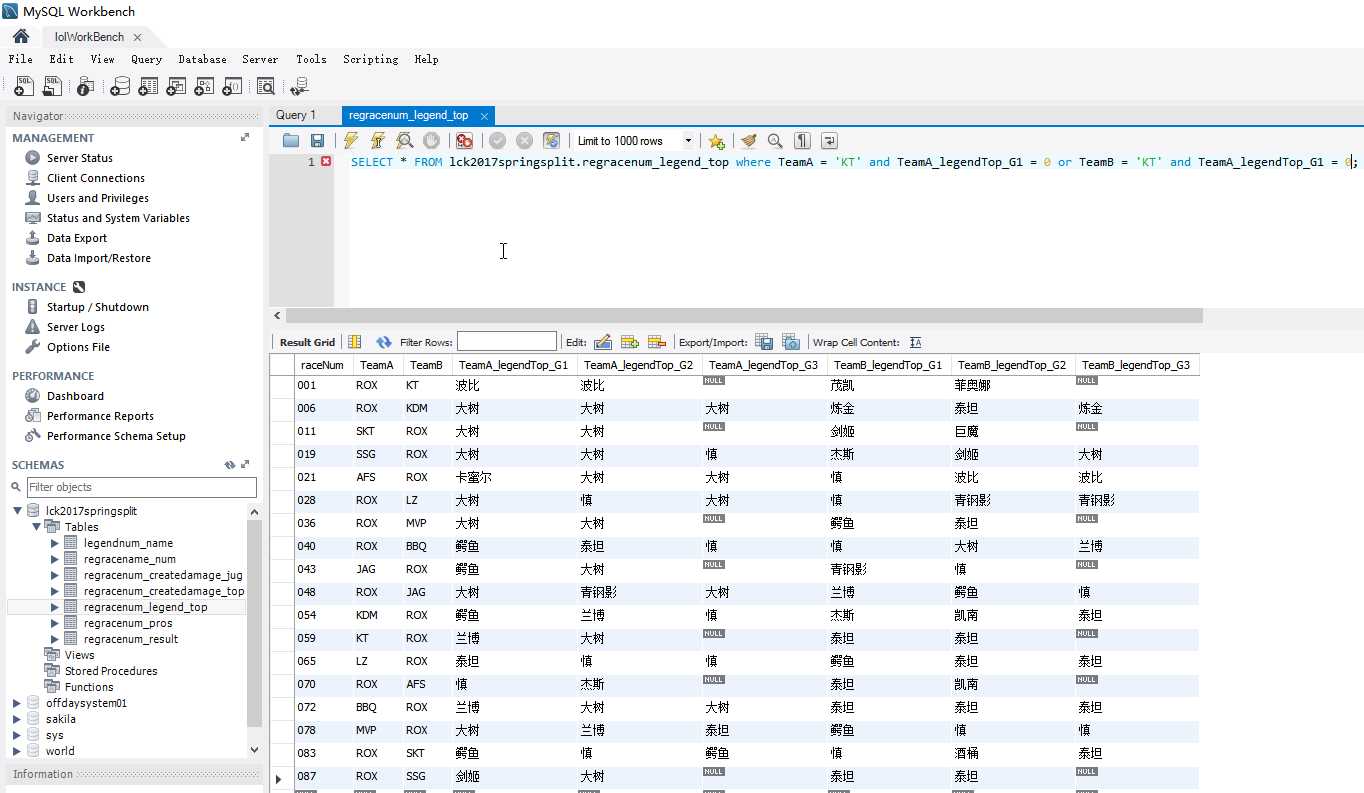Create a new table icon
Image resolution: width=1364 pixels, height=793 pixels.
148,87
